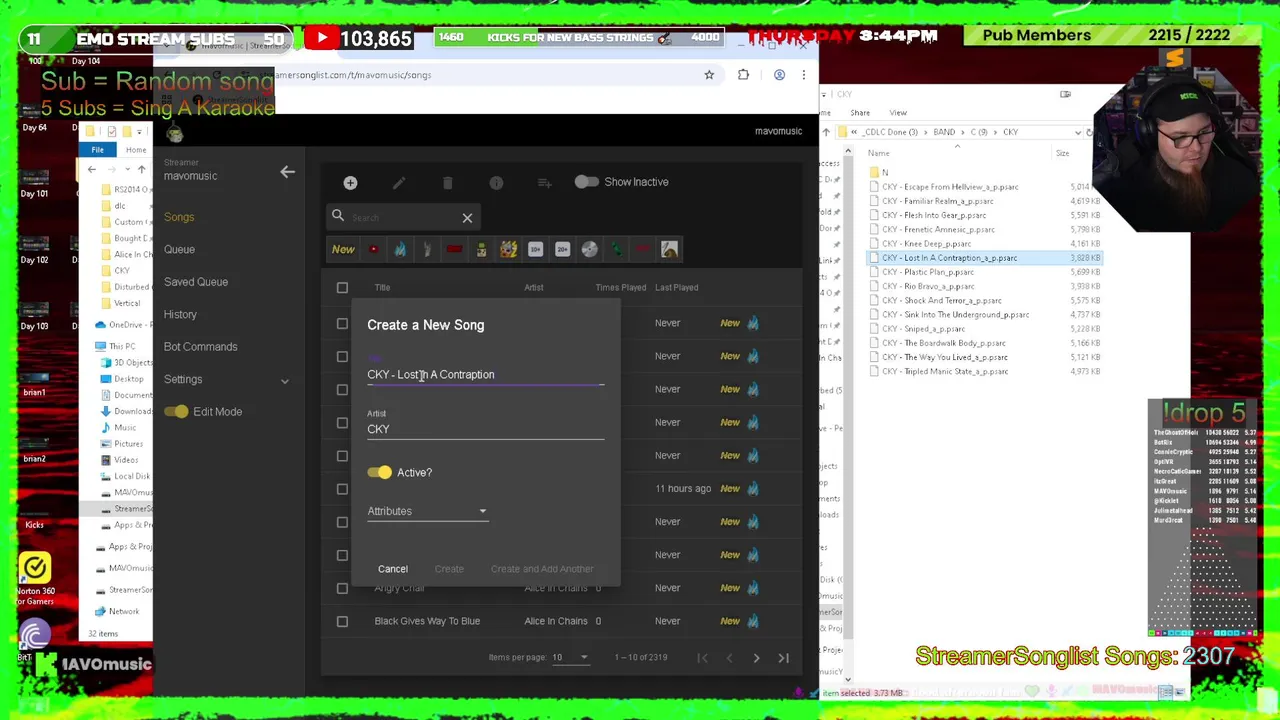The height and width of the screenshot is (720, 1280).
Task: Click the BAND breadcrumb in the Explorer path
Action: click(x=944, y=132)
